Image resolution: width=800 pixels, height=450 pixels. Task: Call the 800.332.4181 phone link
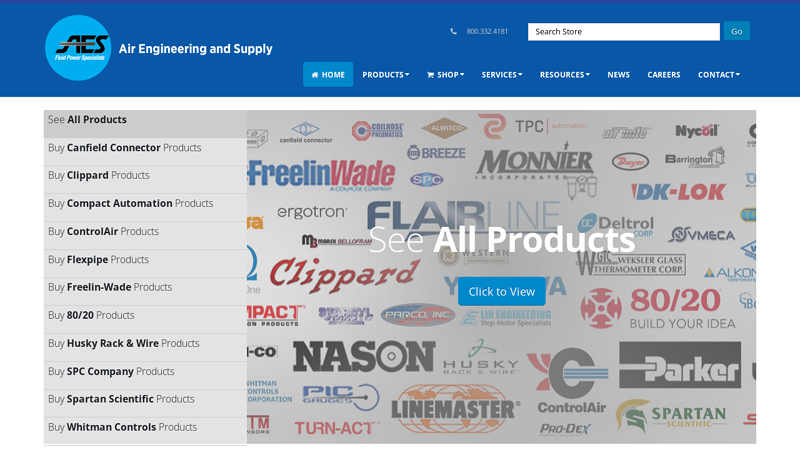coord(487,32)
